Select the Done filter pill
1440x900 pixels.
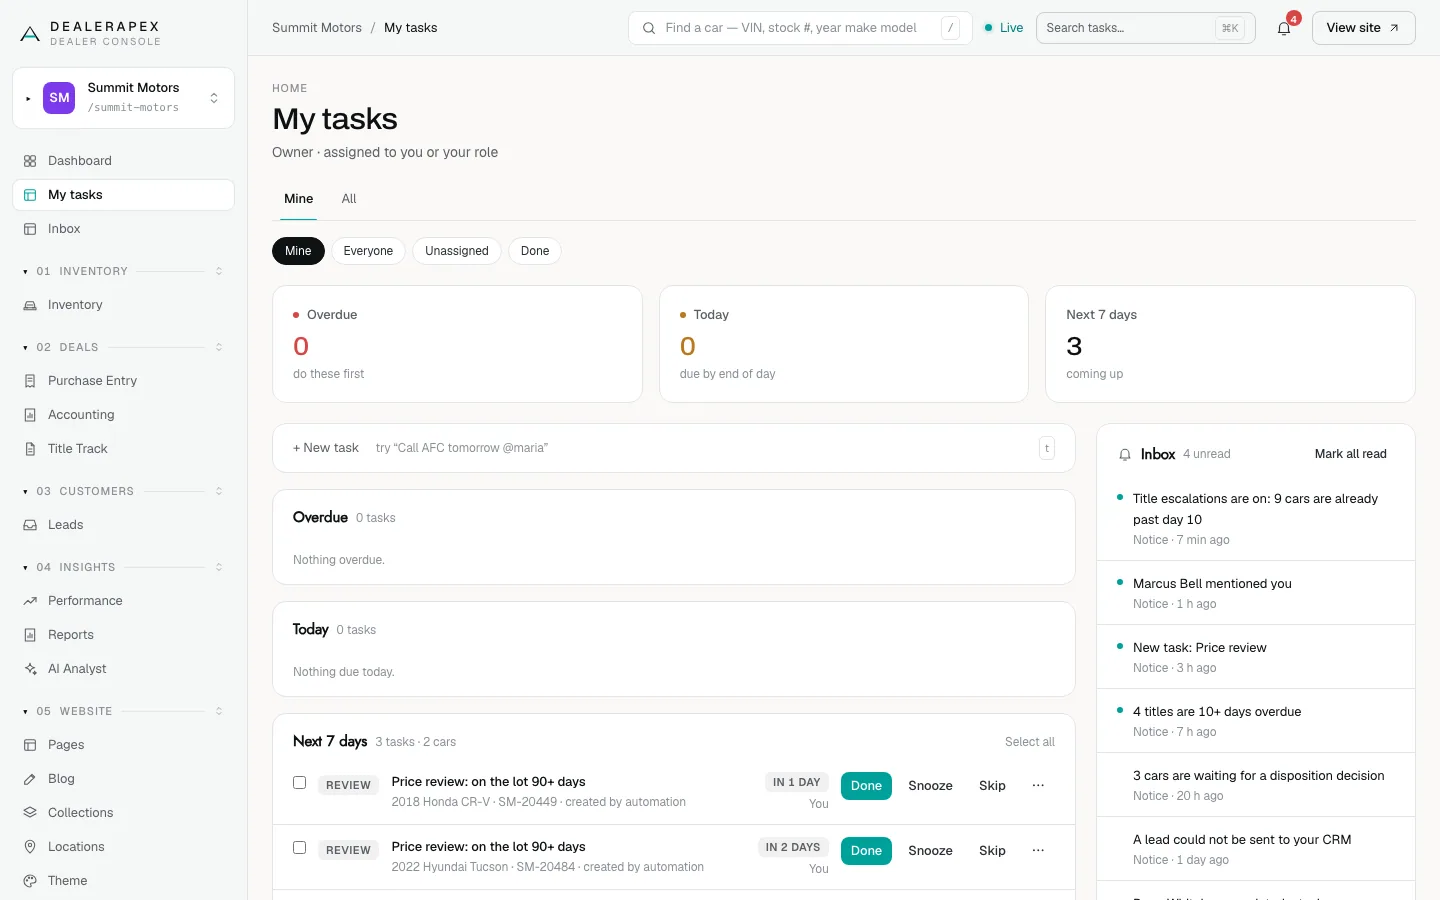coord(535,251)
